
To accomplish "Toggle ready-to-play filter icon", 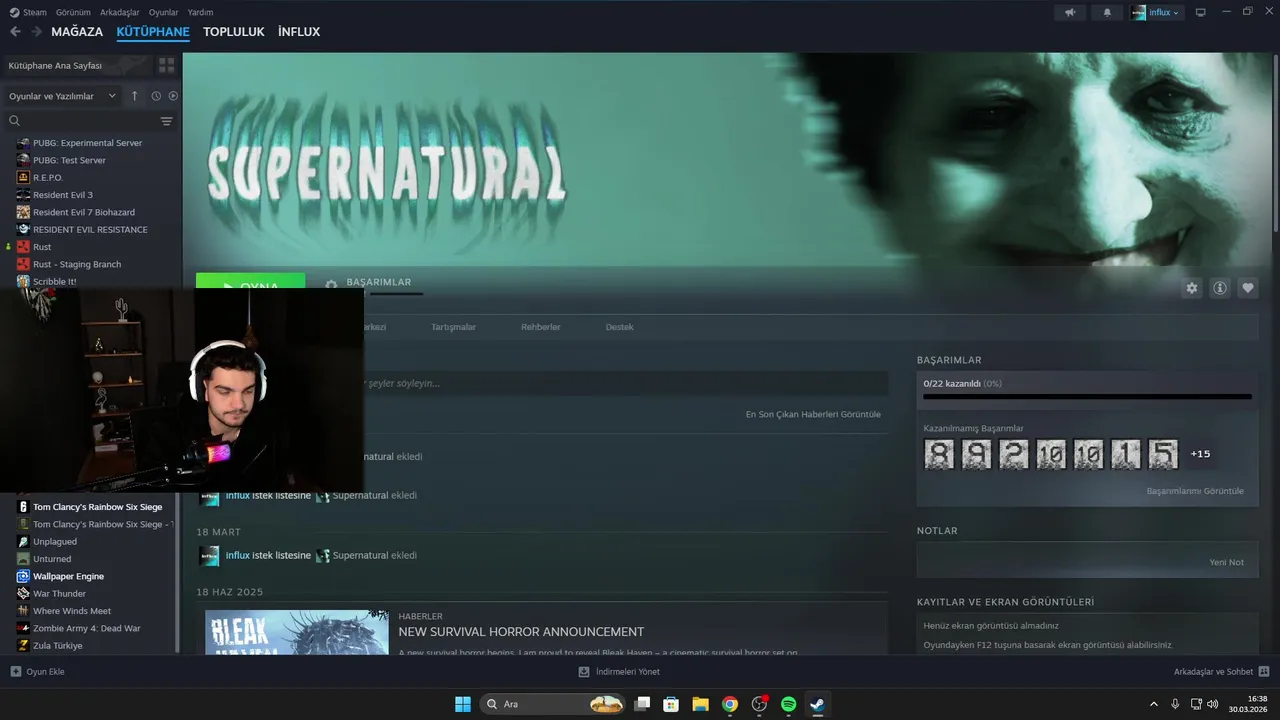I will pyautogui.click(x=173, y=96).
